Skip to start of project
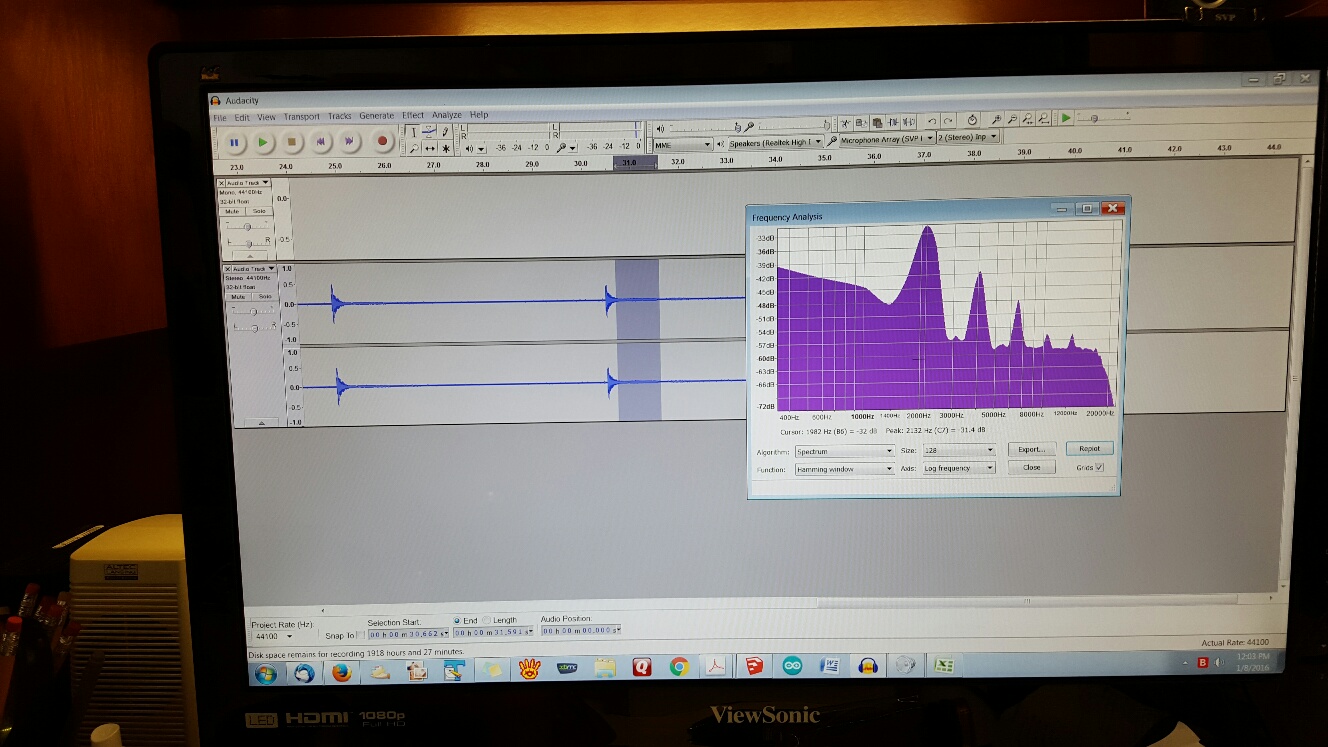 [x=320, y=142]
